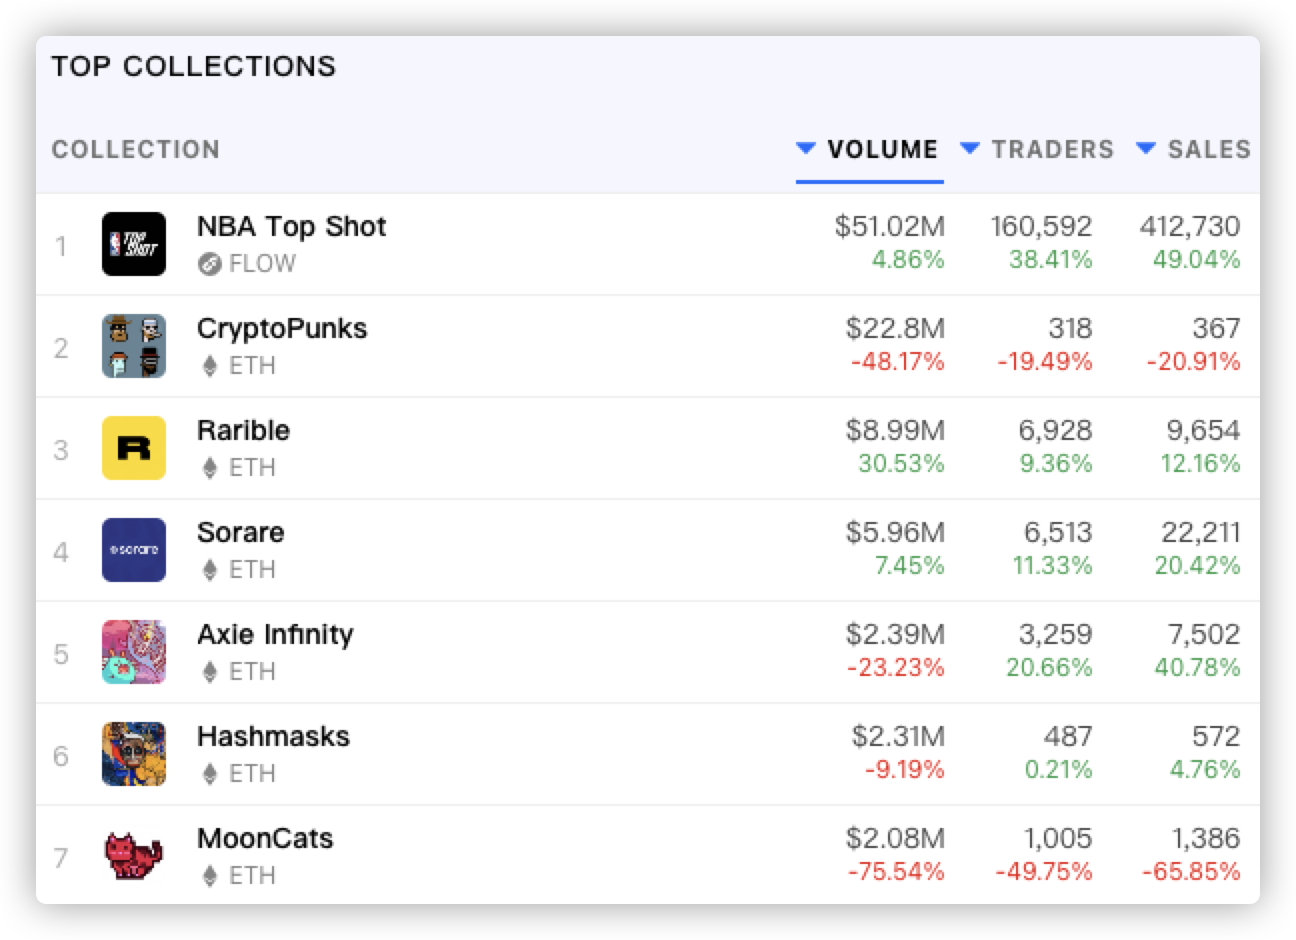
Task: Click the red MoonCats pixel cat icon
Action: pyautogui.click(x=134, y=856)
